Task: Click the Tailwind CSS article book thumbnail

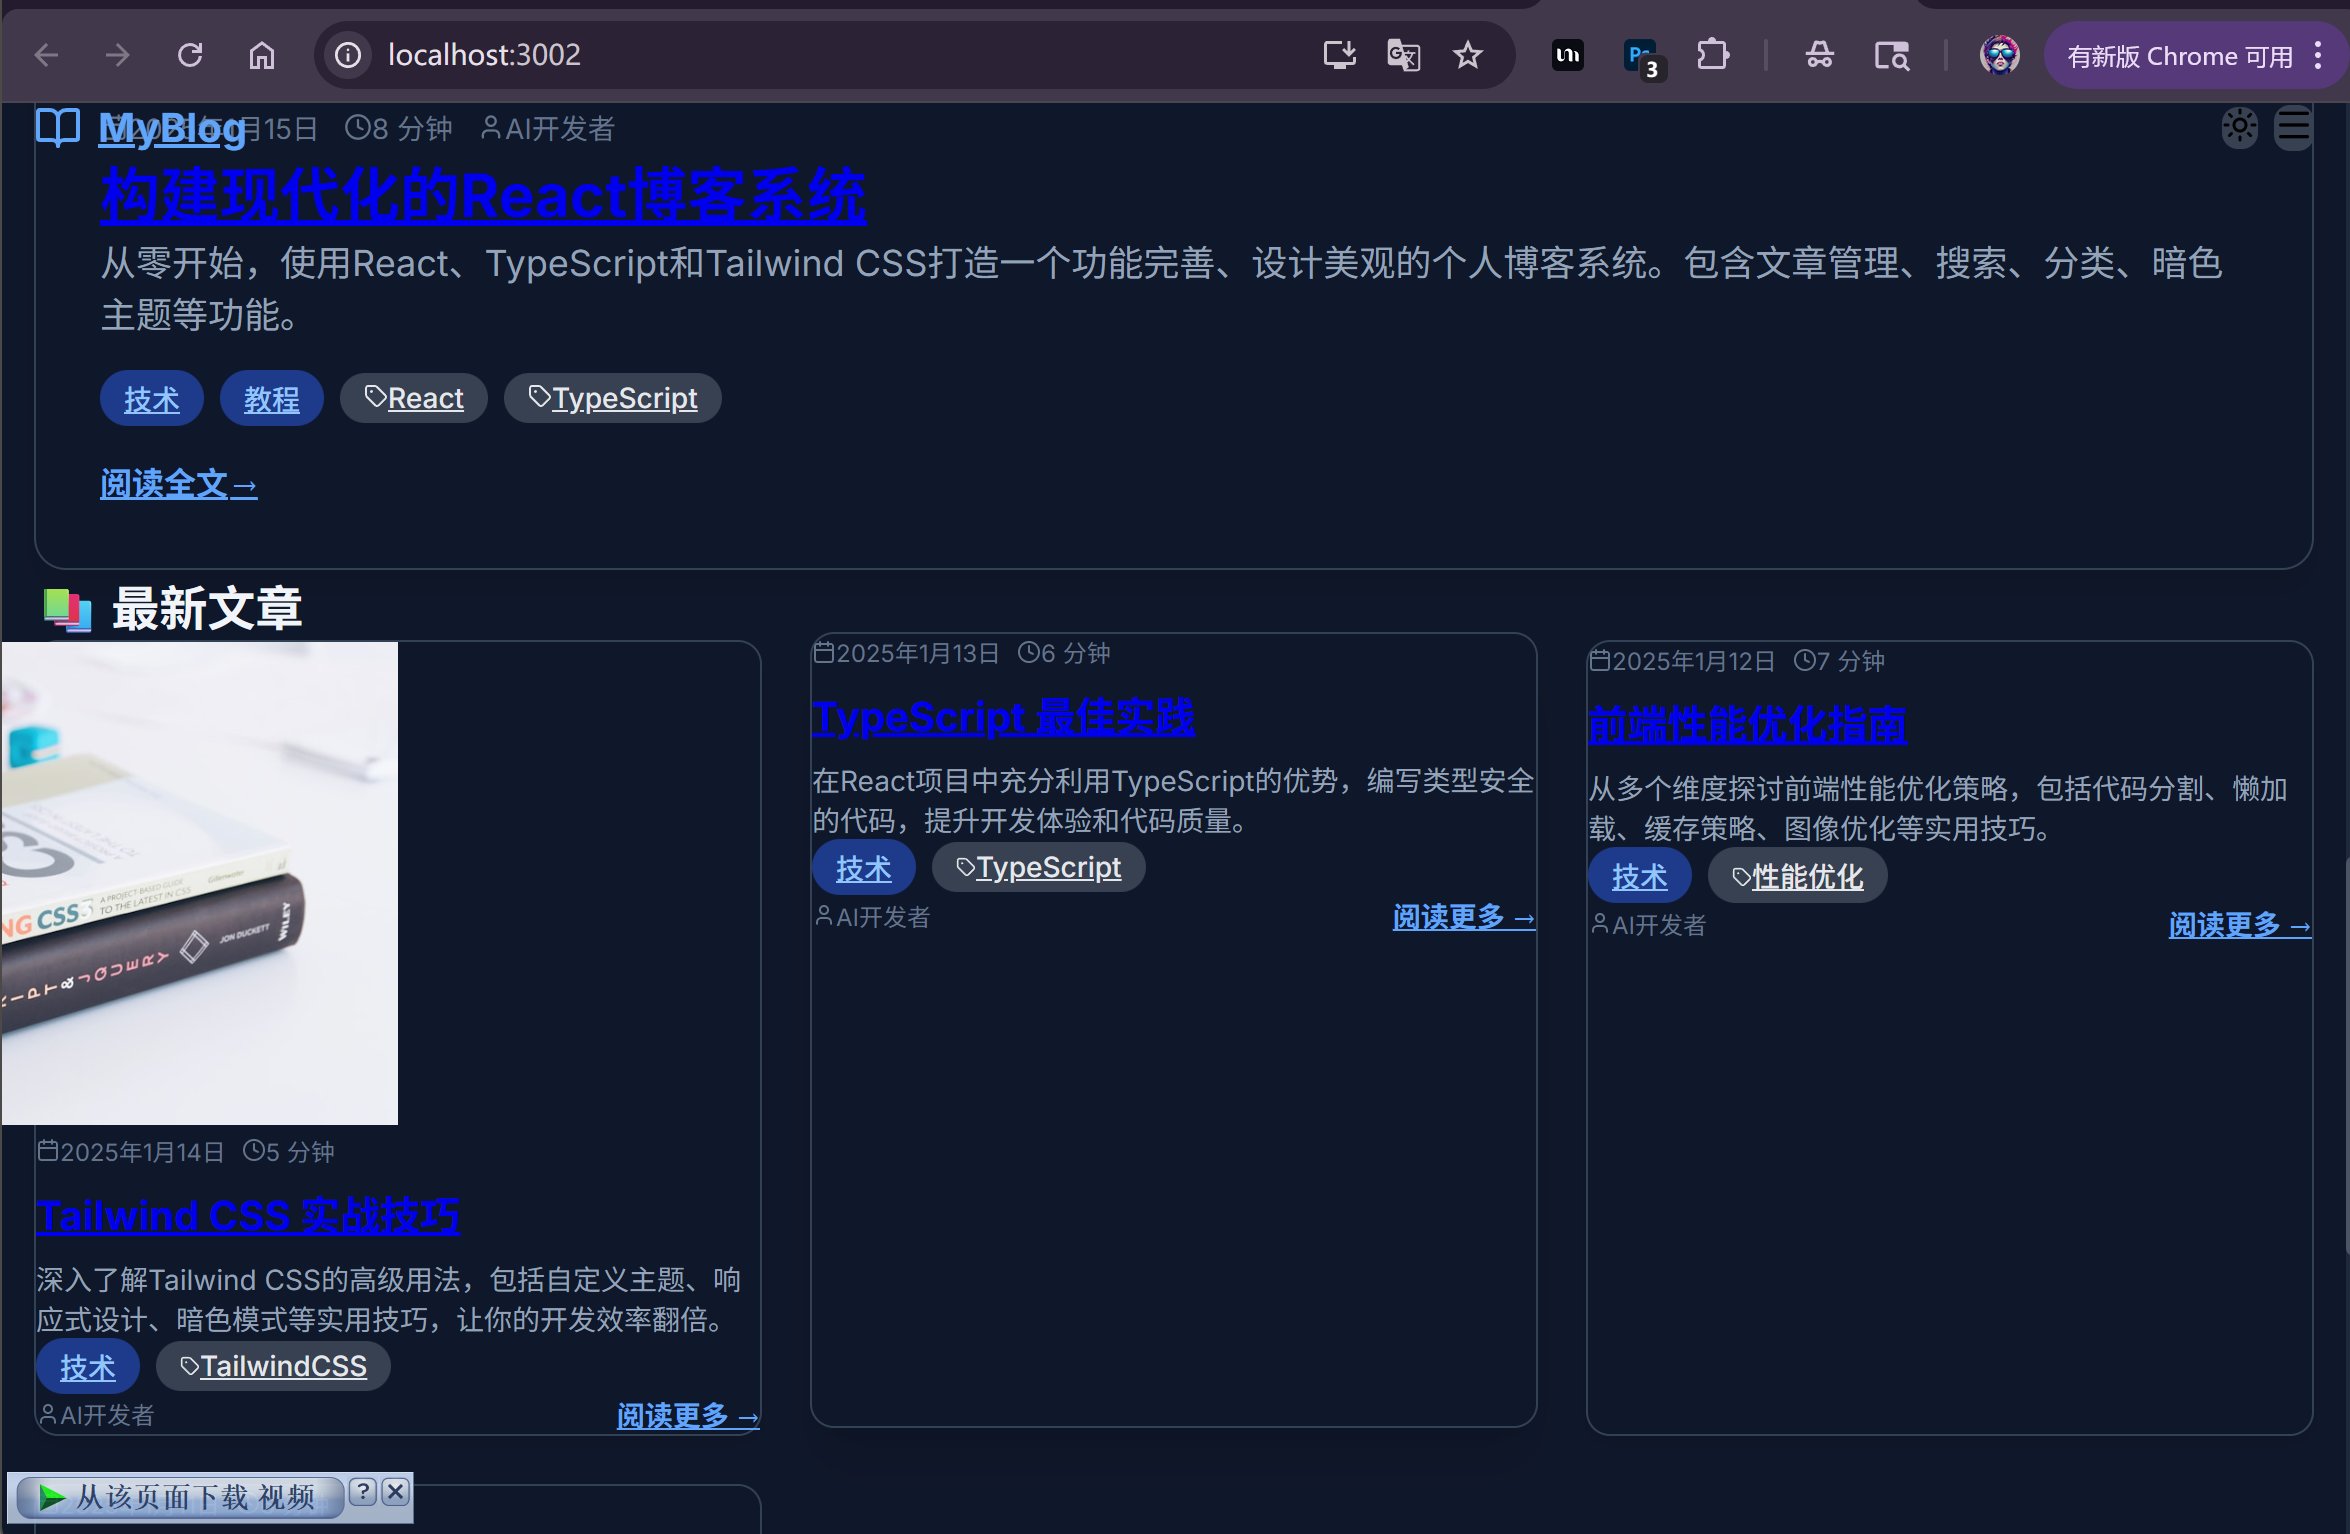Action: click(x=199, y=883)
